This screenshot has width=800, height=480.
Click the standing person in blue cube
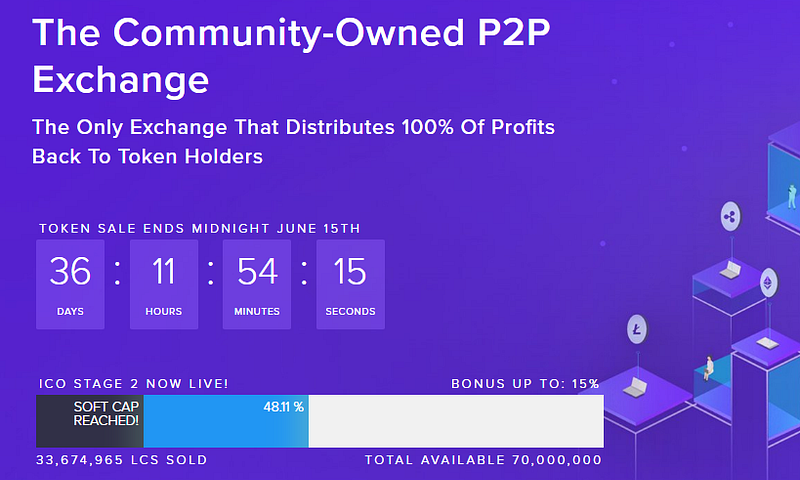pos(792,196)
